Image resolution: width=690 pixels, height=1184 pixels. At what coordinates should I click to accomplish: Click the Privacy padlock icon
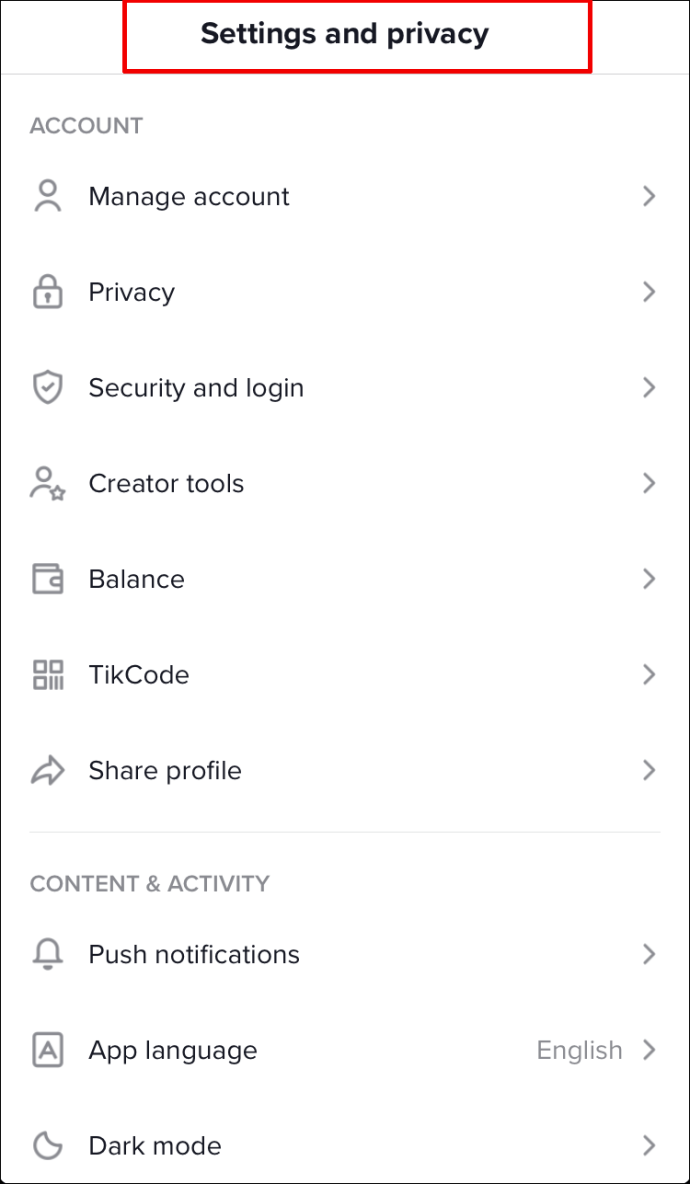[x=47, y=292]
